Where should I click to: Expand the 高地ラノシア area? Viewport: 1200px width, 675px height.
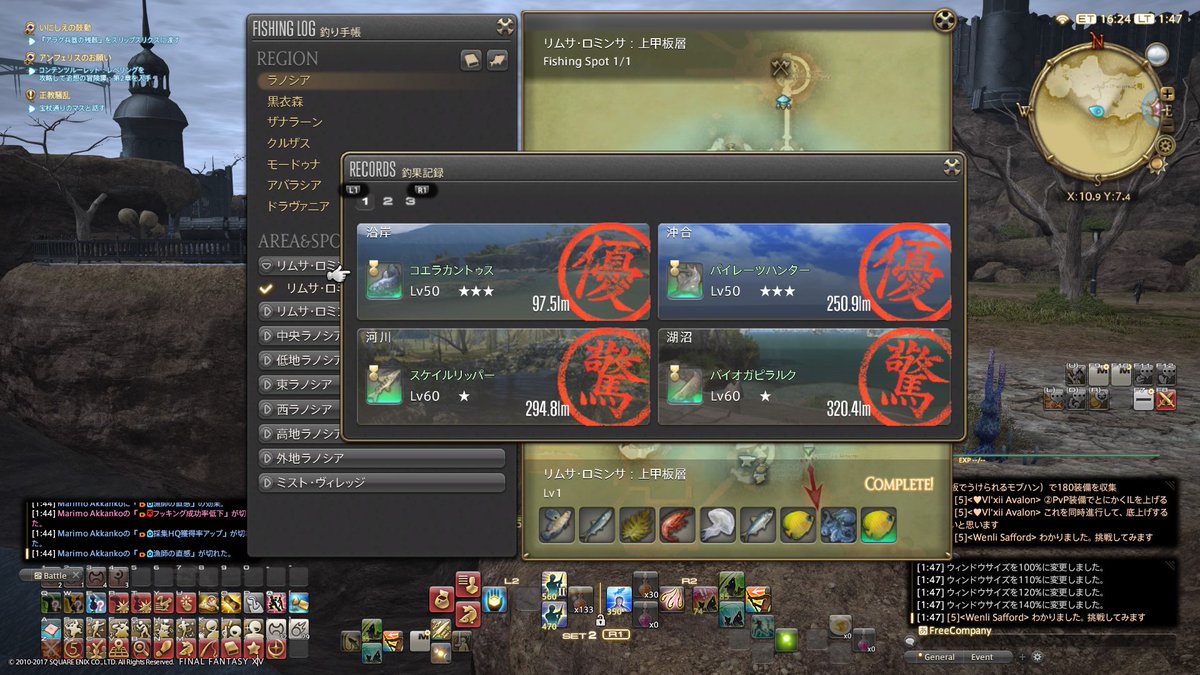click(x=300, y=433)
